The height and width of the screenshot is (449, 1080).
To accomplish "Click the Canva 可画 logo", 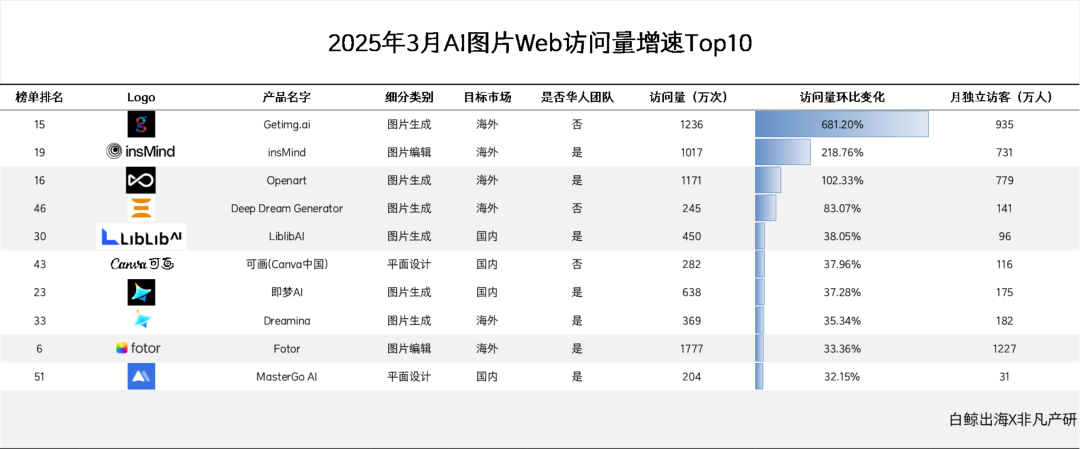I will point(141,264).
